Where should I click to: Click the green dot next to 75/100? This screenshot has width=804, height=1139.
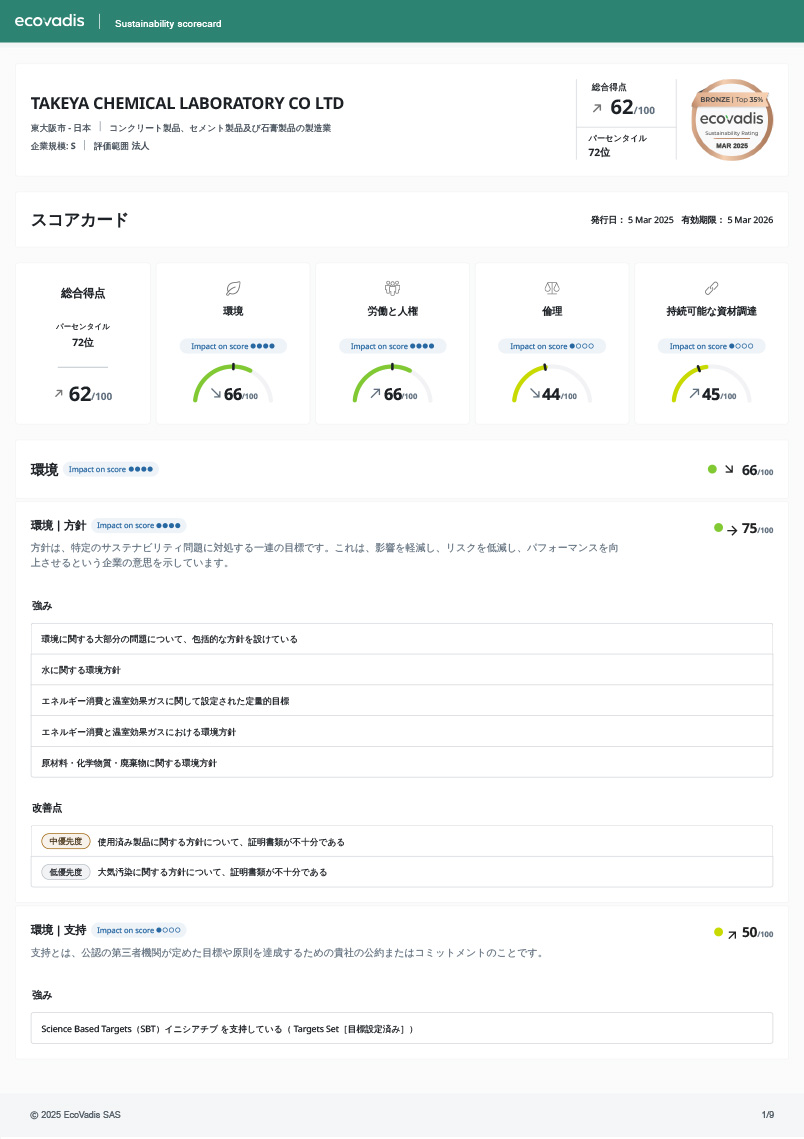pos(718,528)
